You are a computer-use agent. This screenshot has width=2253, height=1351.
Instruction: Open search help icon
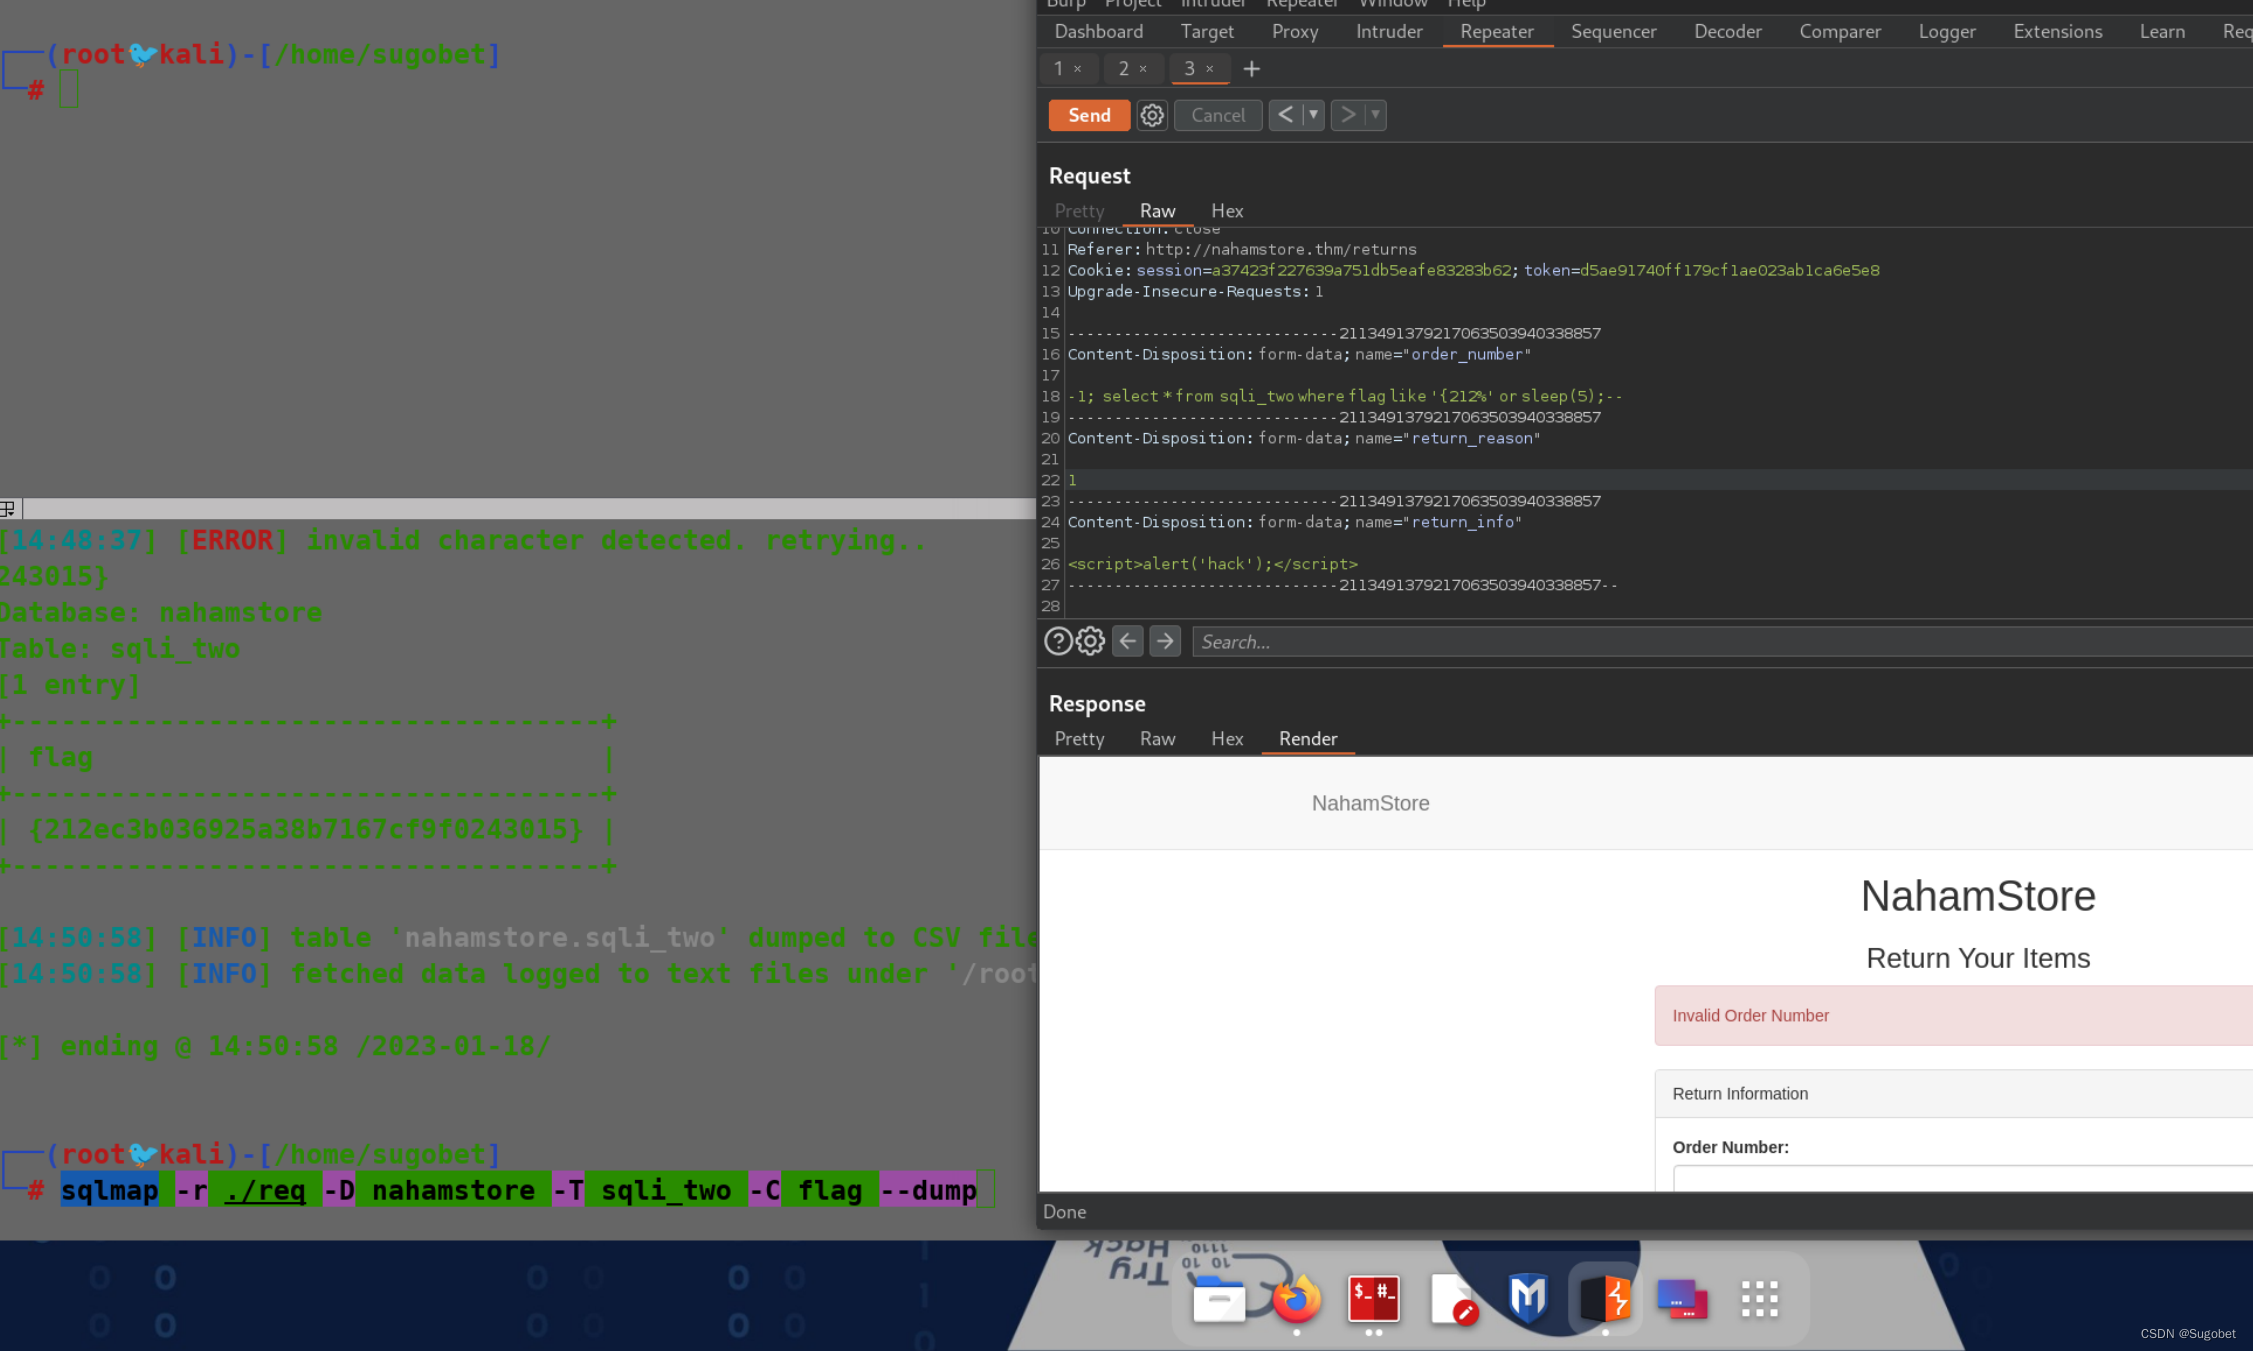1058,641
